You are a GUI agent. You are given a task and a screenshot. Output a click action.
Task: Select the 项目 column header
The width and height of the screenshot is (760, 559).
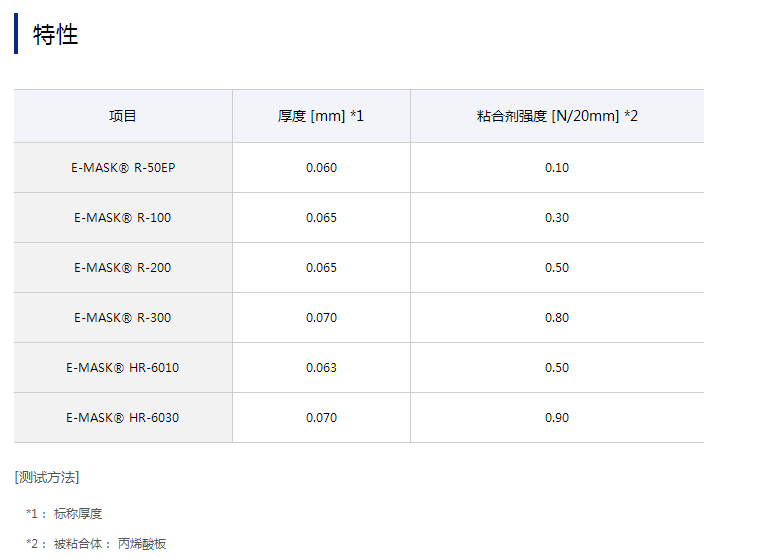(x=123, y=116)
